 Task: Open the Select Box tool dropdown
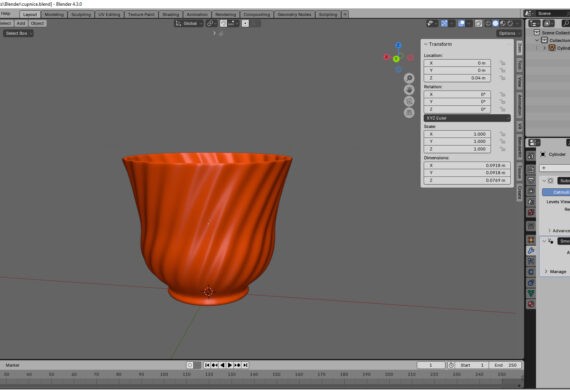(19, 33)
